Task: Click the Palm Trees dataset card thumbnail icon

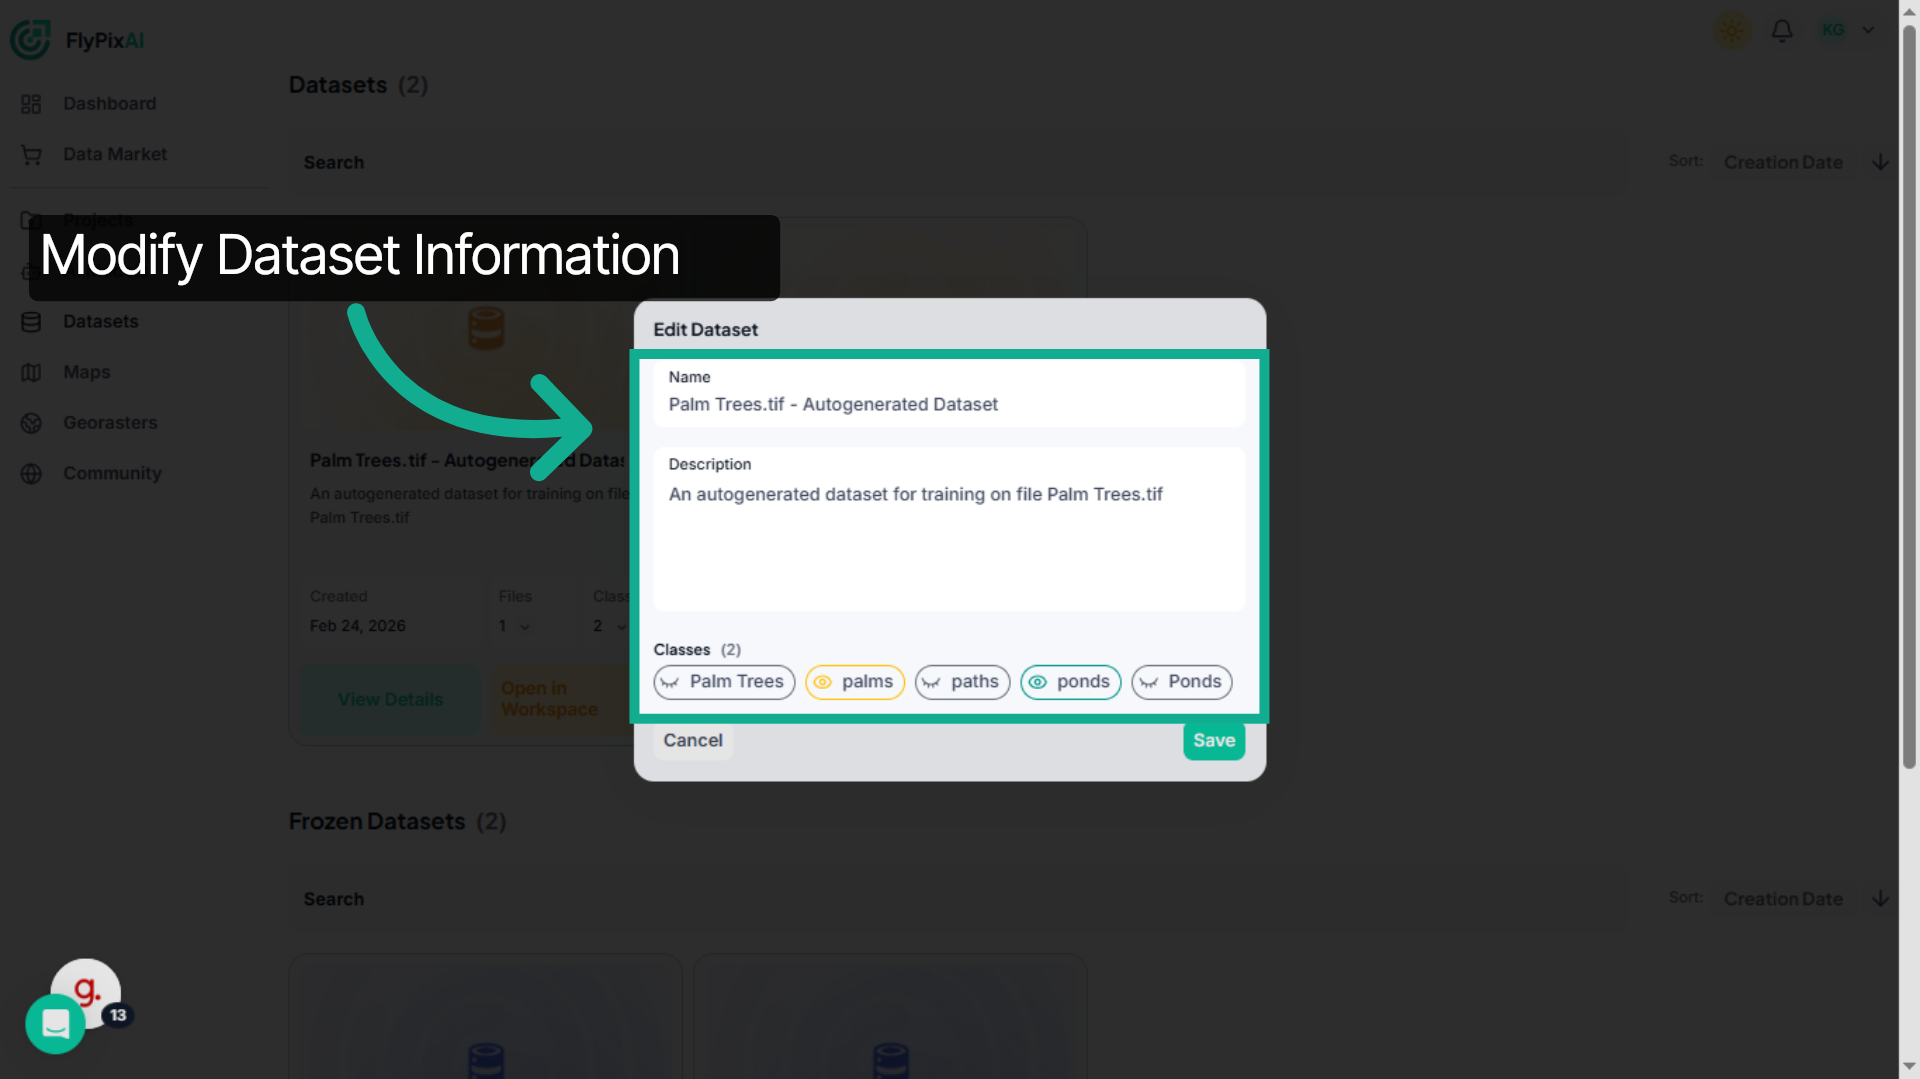Action: (x=486, y=329)
